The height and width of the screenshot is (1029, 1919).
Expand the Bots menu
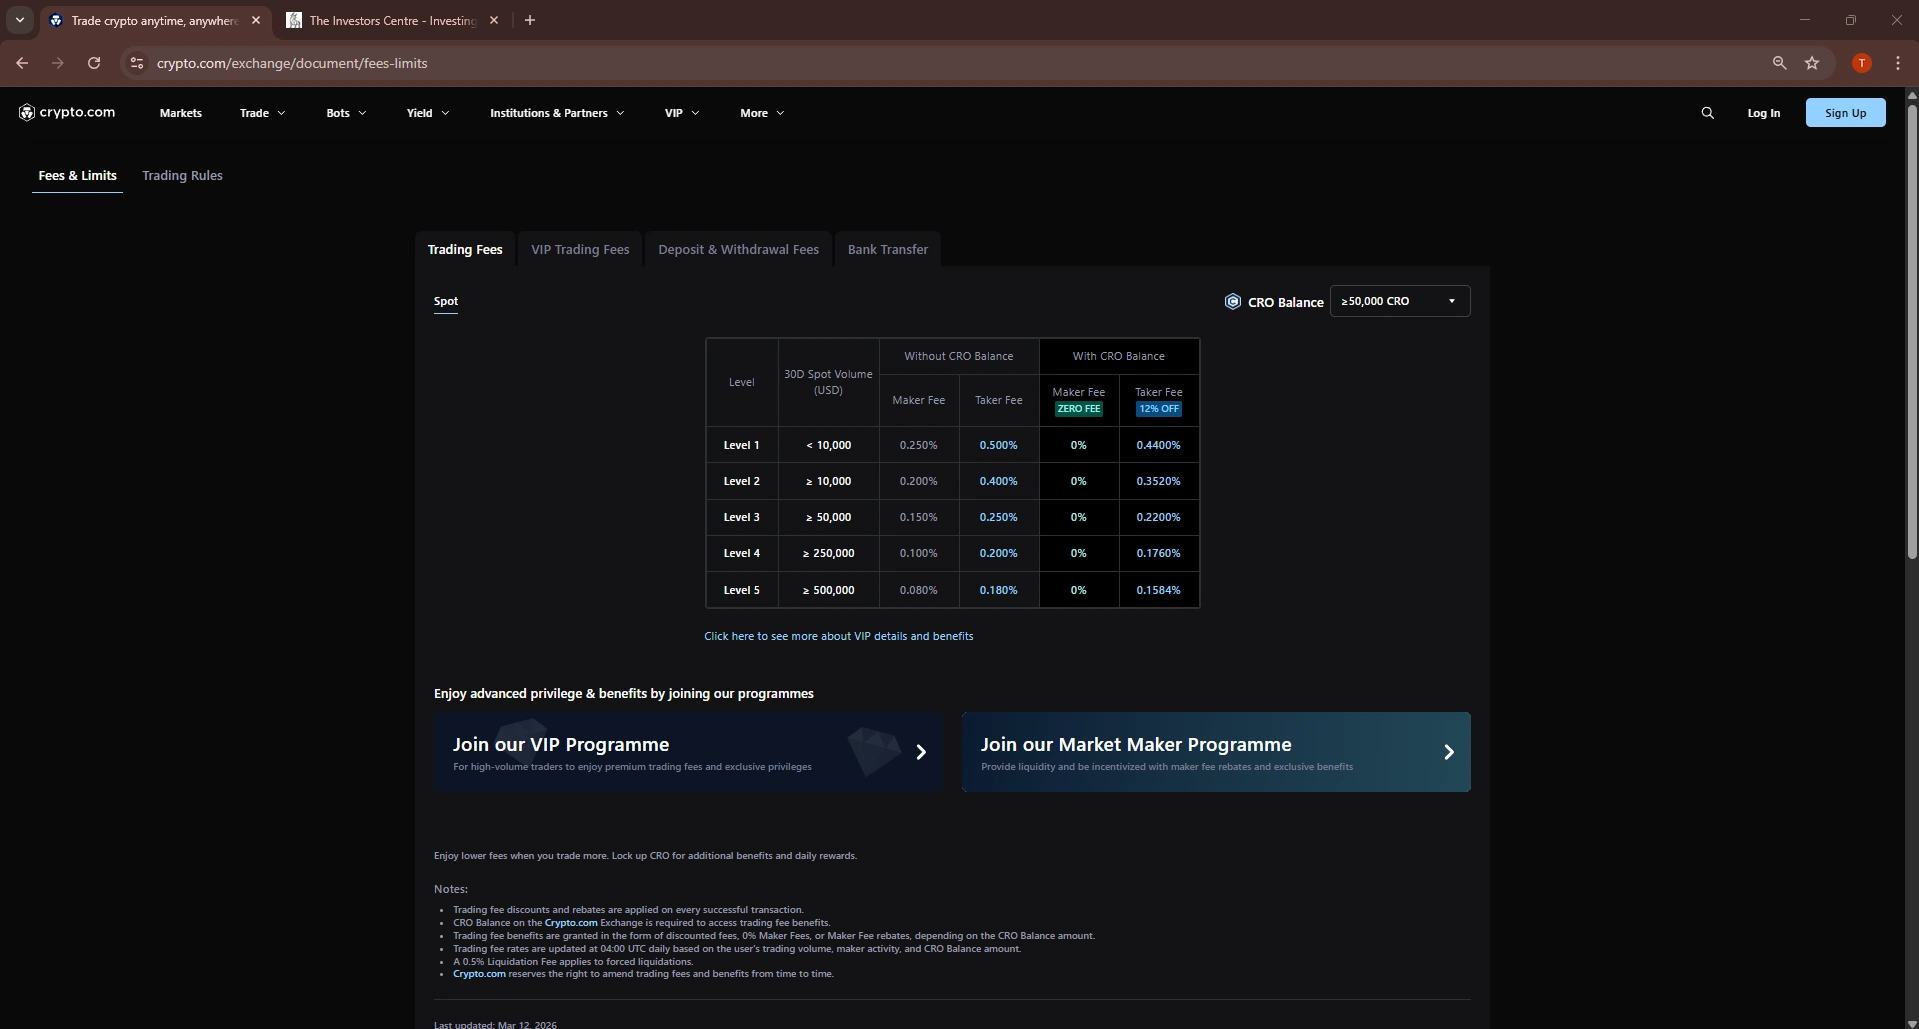click(346, 113)
